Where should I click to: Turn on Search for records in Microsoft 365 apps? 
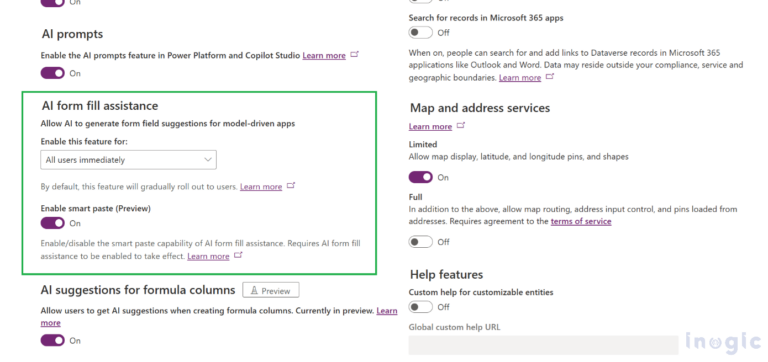click(421, 33)
